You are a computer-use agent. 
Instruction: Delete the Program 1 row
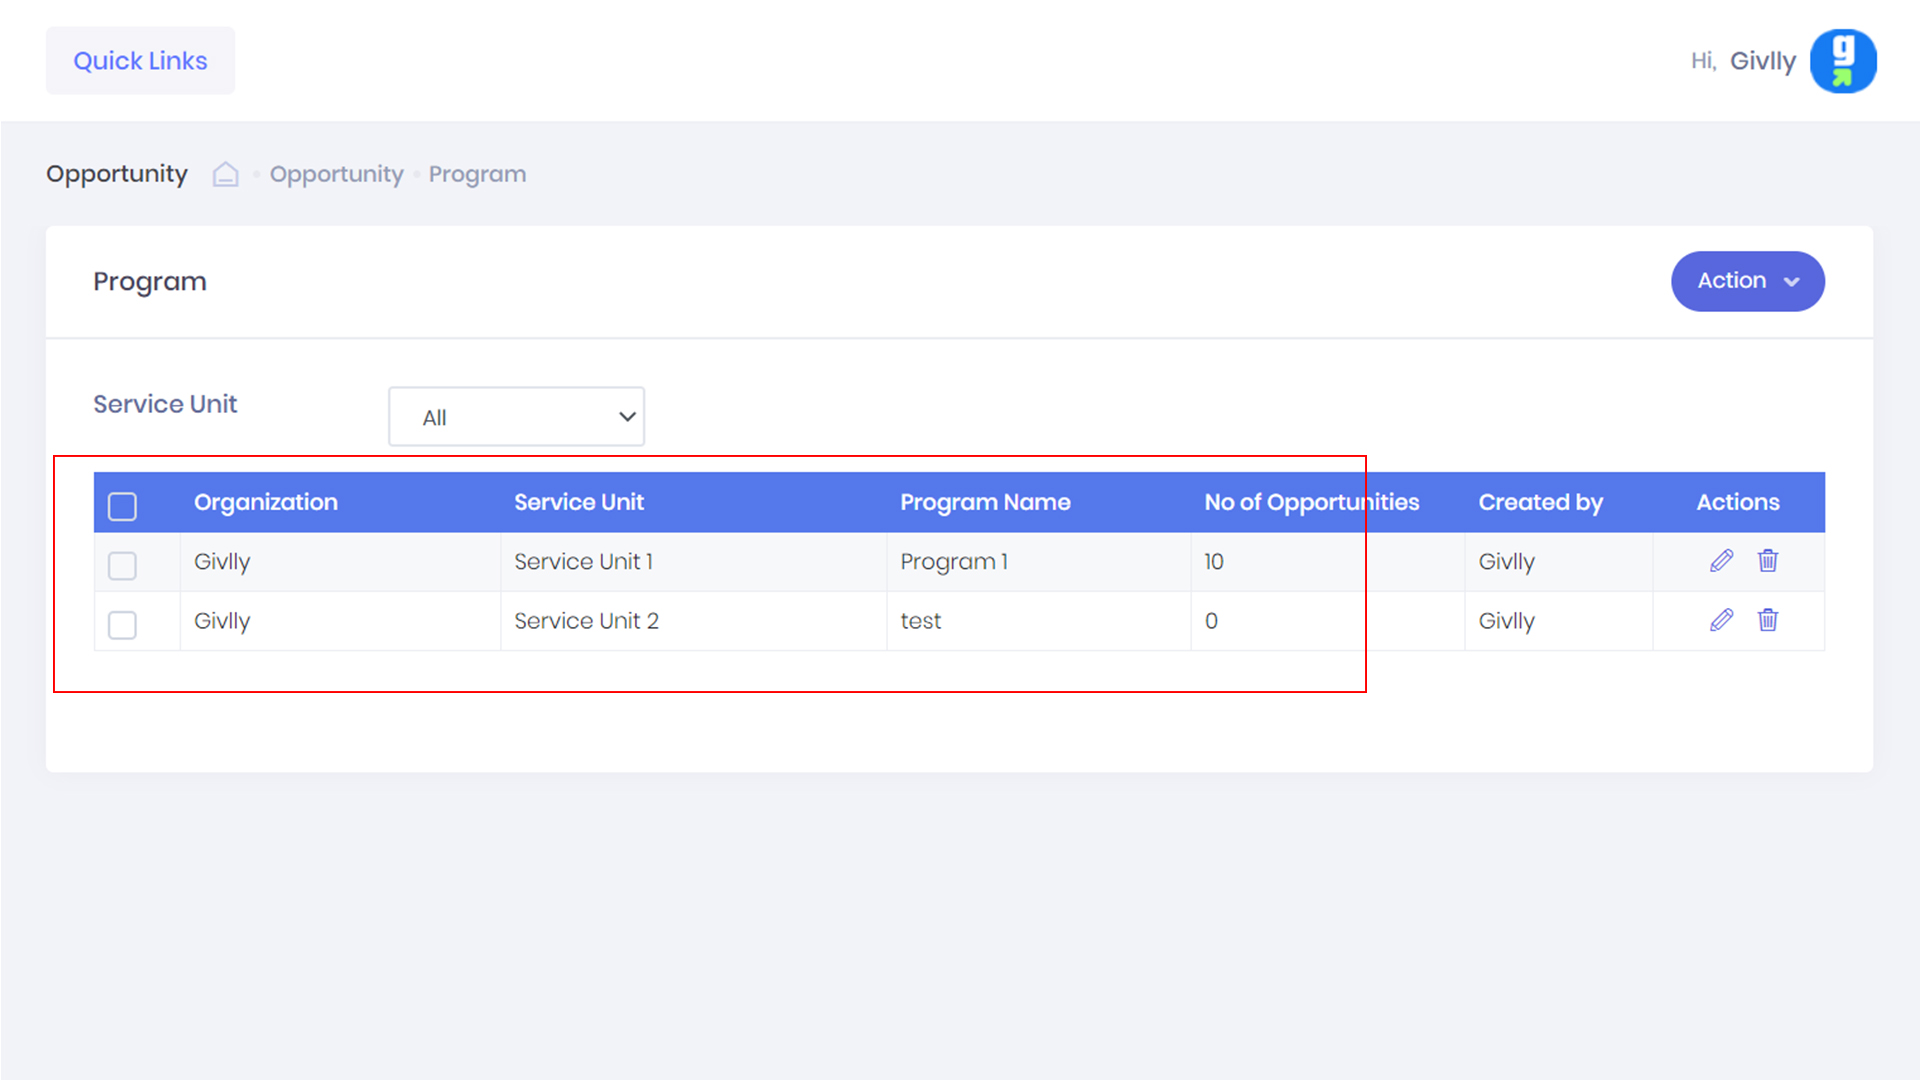coord(1768,561)
